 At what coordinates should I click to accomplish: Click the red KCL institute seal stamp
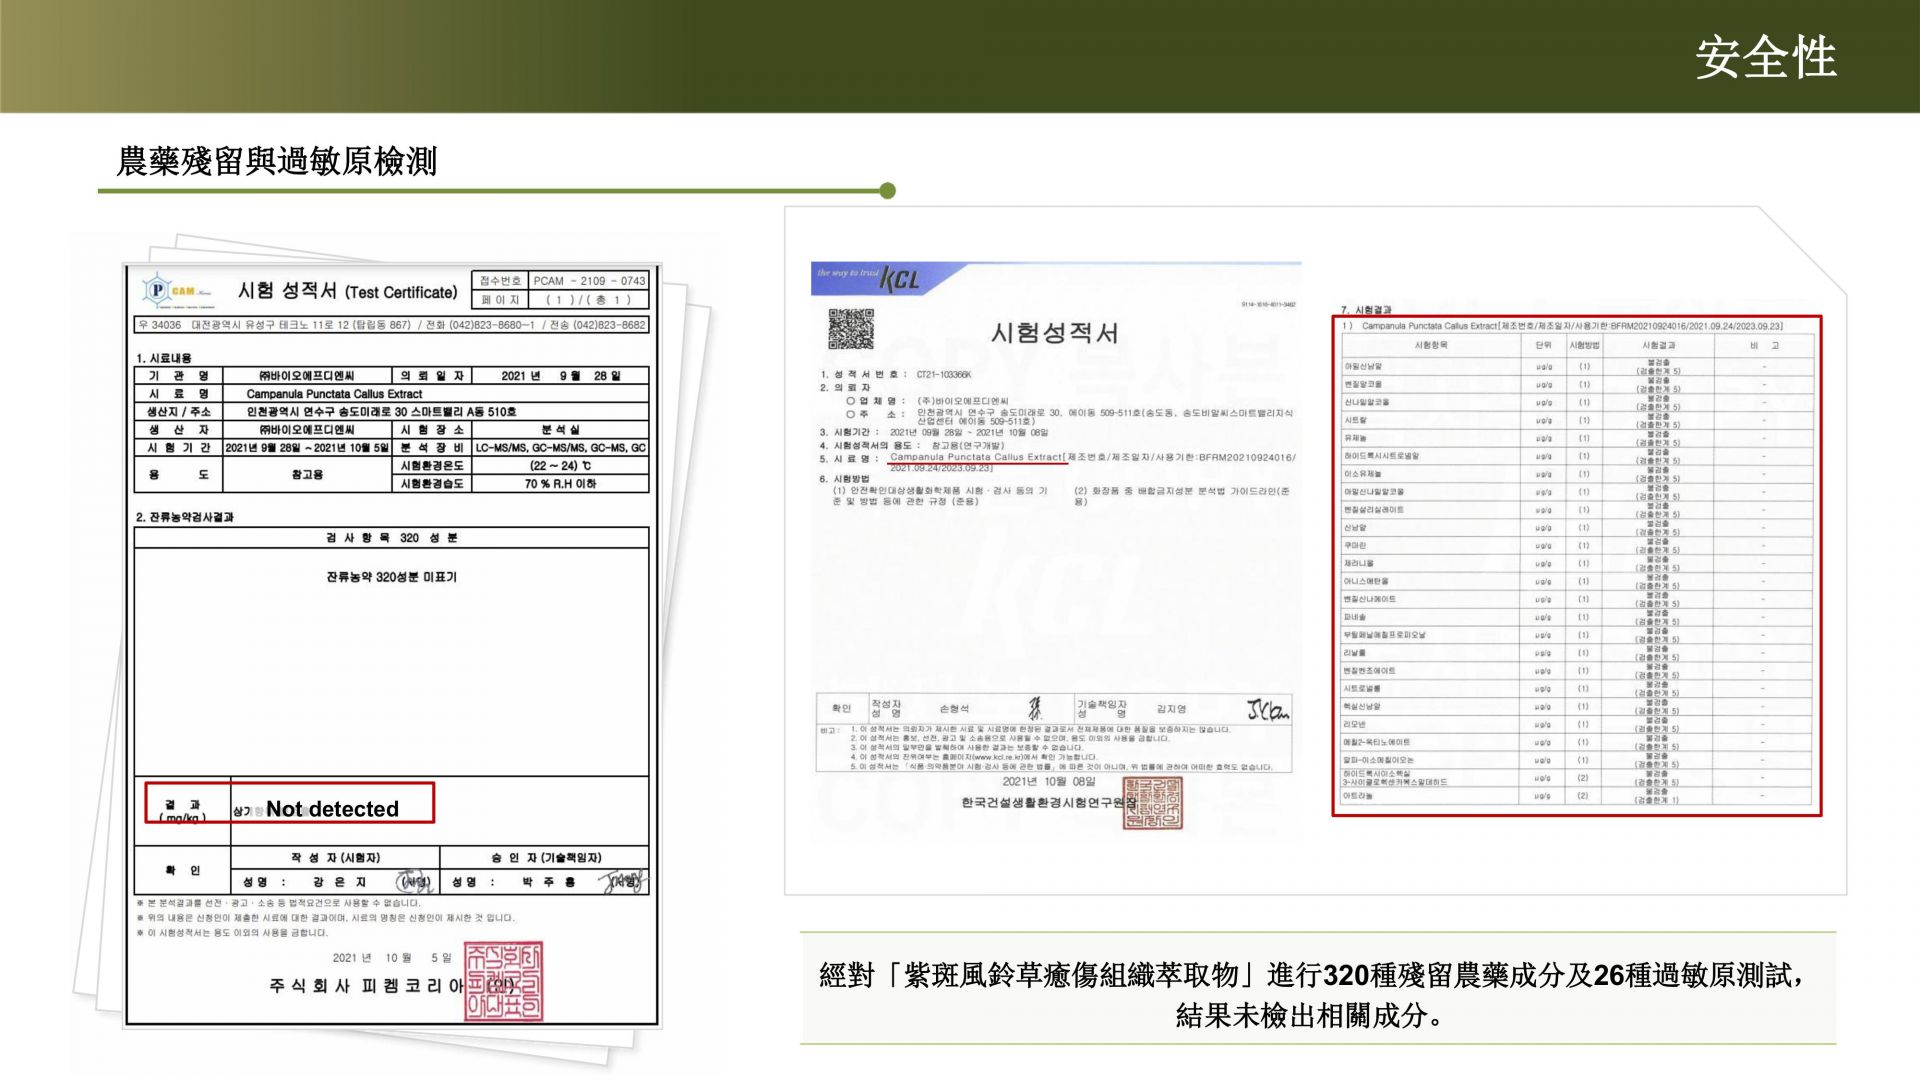coord(1152,802)
